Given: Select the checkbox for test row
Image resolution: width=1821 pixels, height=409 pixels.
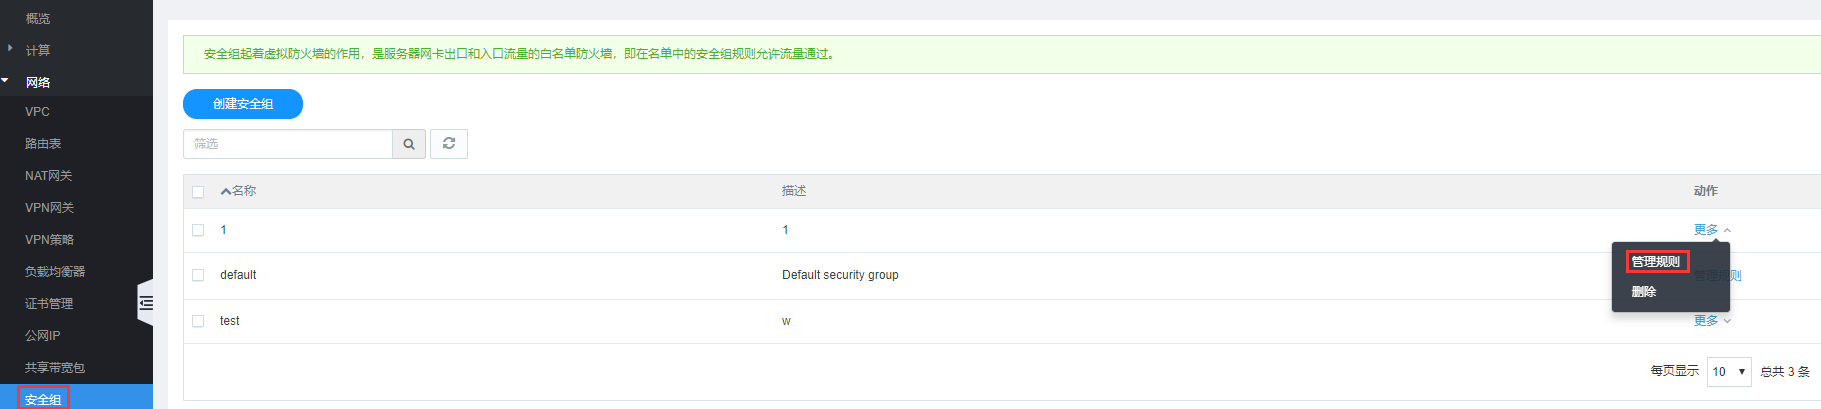Looking at the screenshot, I should point(198,321).
